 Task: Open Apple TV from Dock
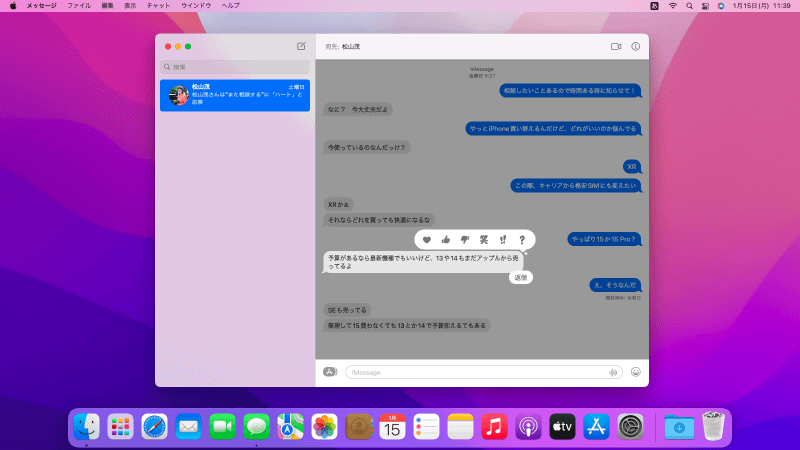(562, 427)
